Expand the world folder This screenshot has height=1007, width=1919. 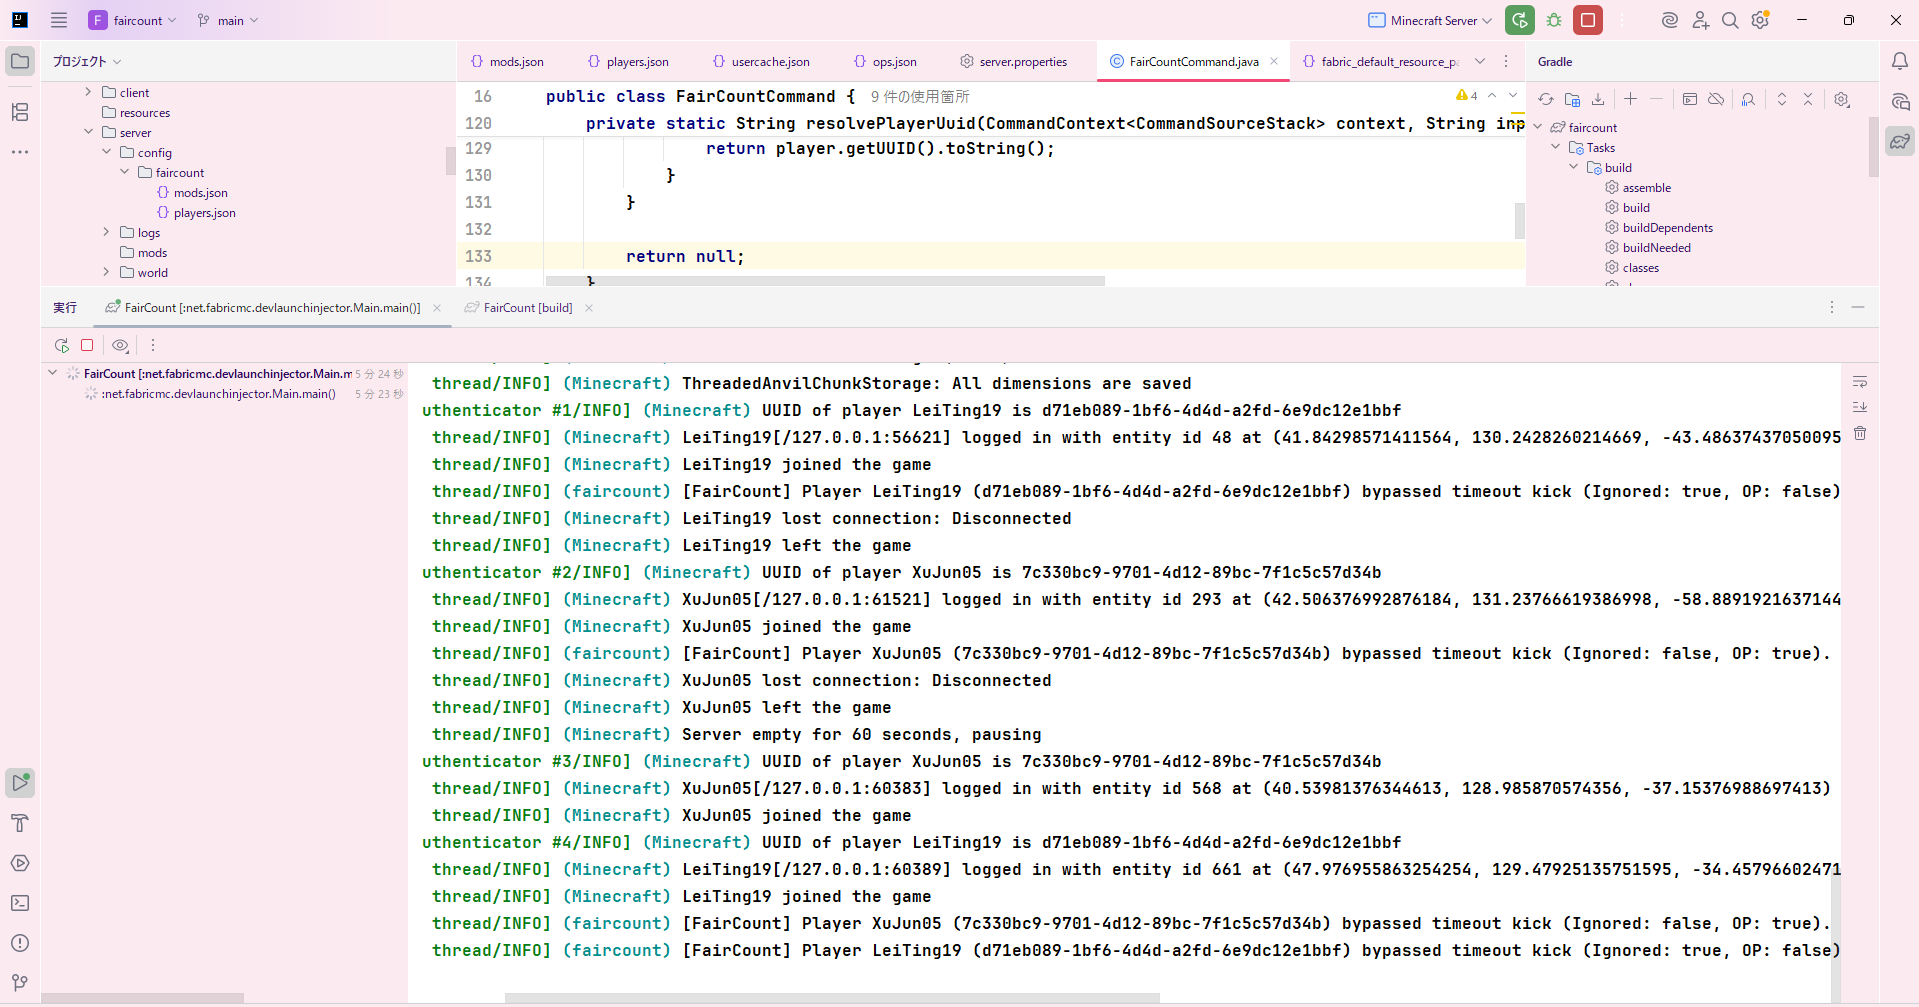pos(106,272)
